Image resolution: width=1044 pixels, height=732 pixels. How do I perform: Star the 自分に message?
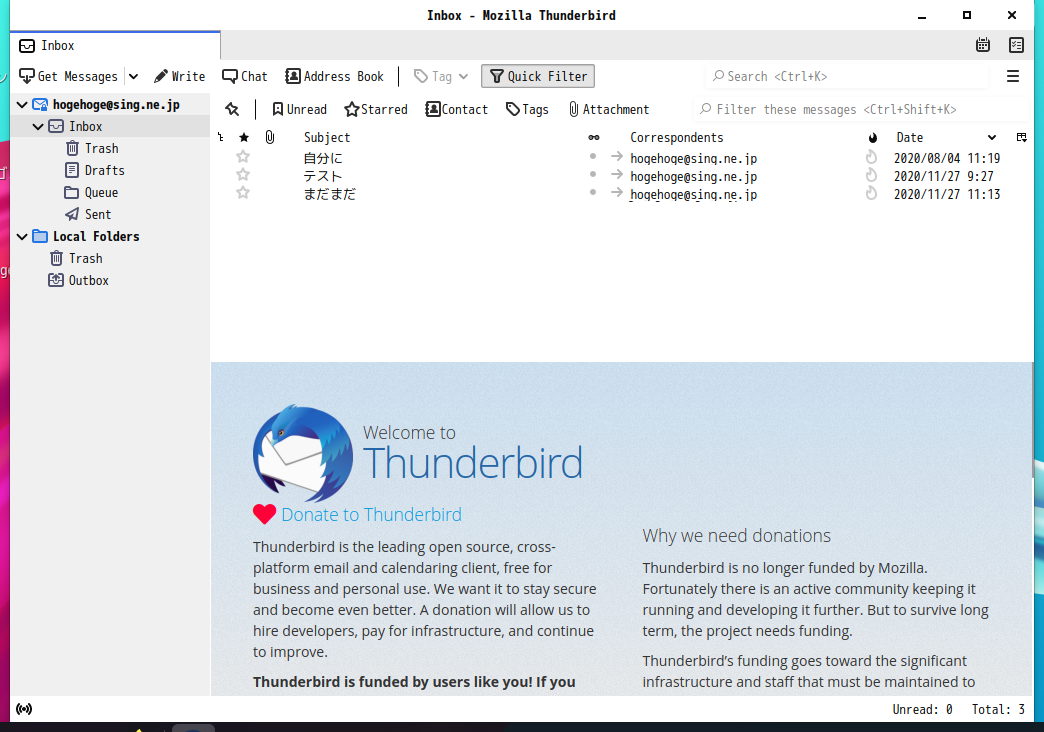tap(243, 157)
